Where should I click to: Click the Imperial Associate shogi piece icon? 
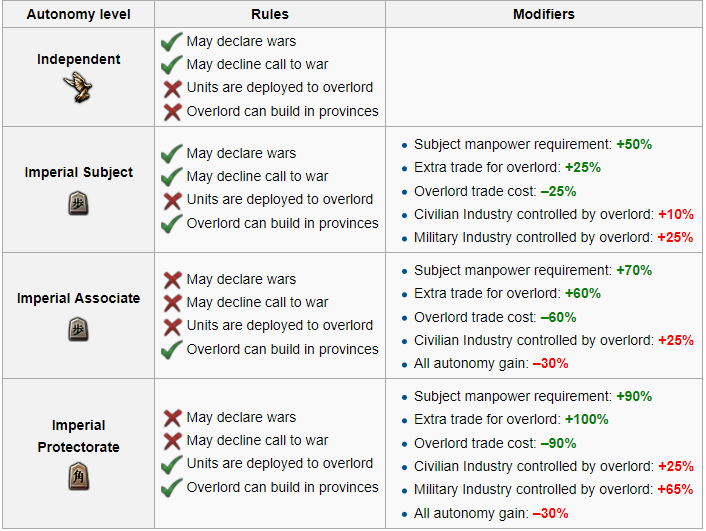(78, 328)
